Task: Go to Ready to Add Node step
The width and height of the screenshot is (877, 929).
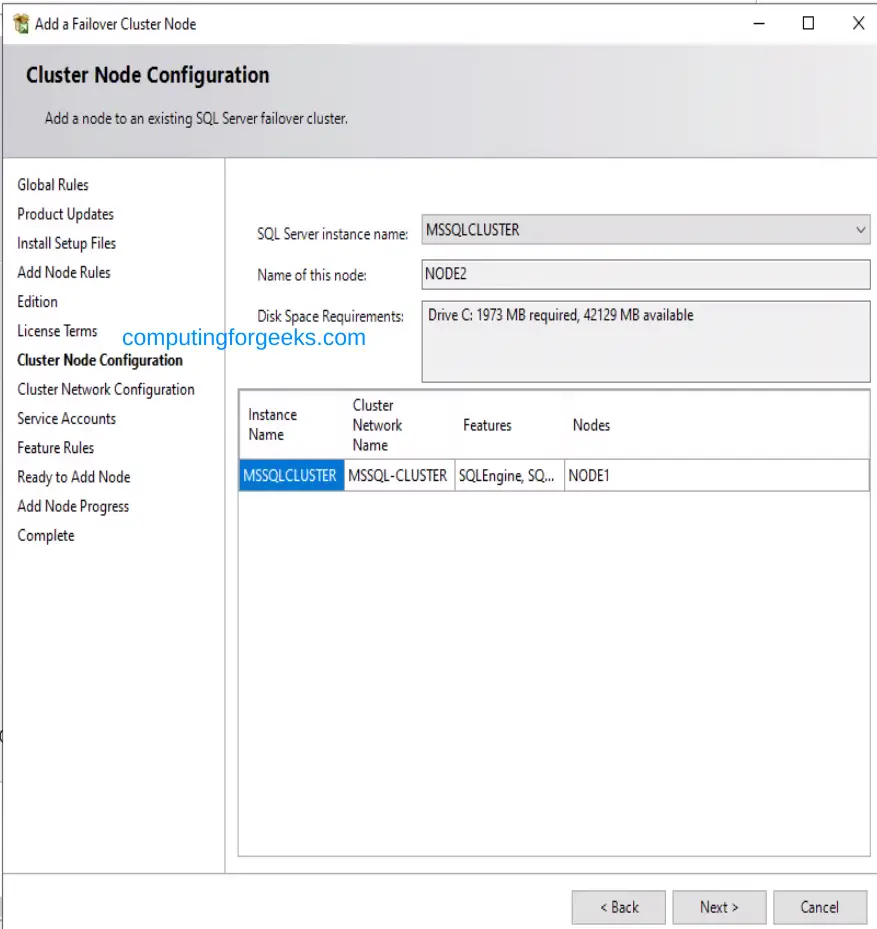Action: point(73,477)
